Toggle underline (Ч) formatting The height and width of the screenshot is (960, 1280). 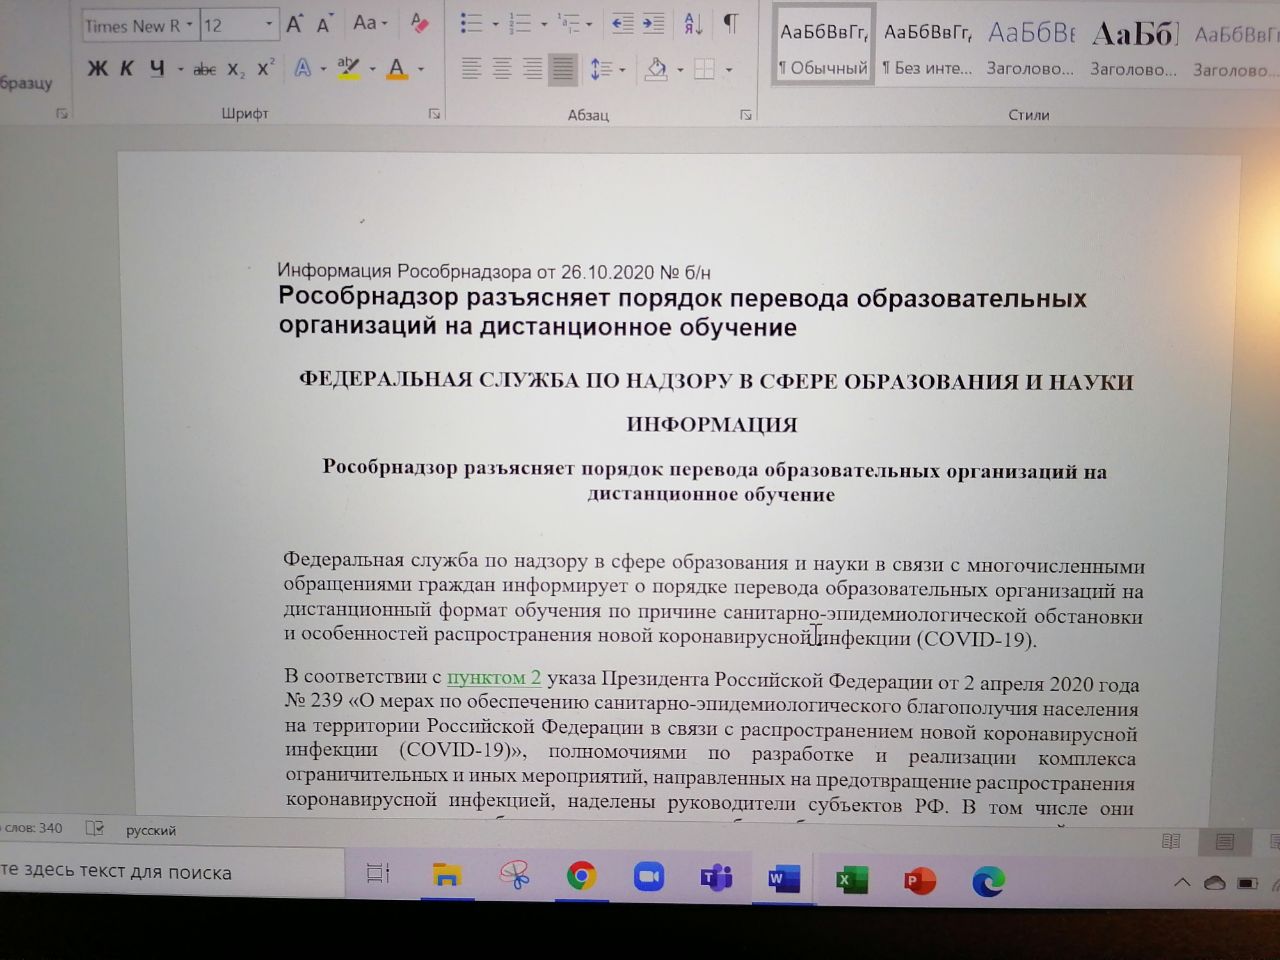pos(157,69)
